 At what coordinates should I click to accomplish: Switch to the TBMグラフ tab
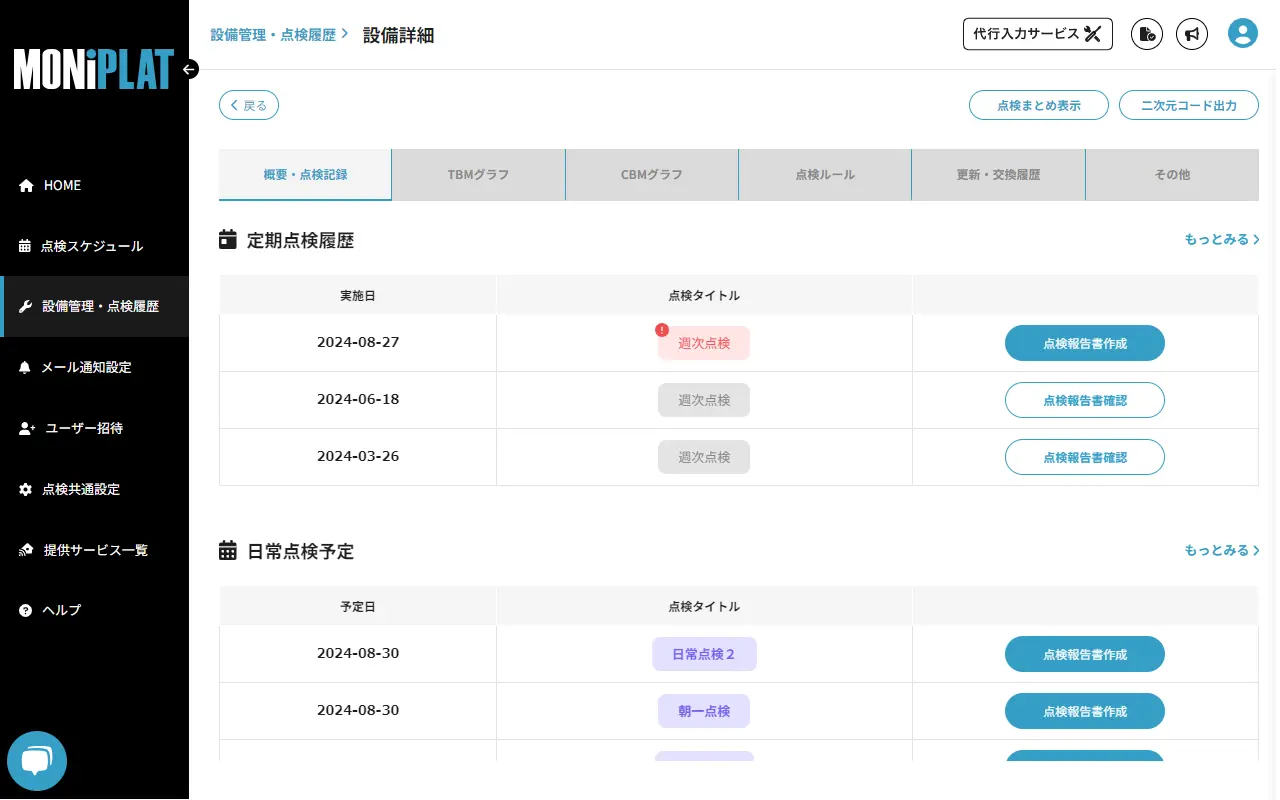pyautogui.click(x=478, y=175)
